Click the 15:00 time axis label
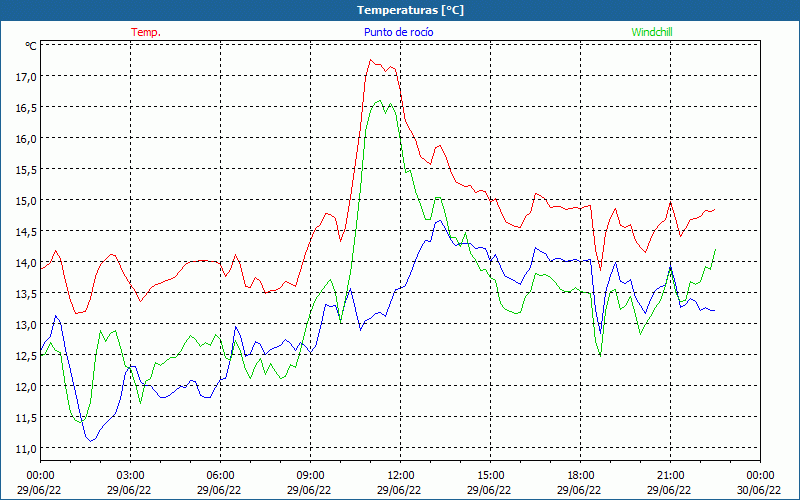The height and width of the screenshot is (500, 800). [x=490, y=476]
